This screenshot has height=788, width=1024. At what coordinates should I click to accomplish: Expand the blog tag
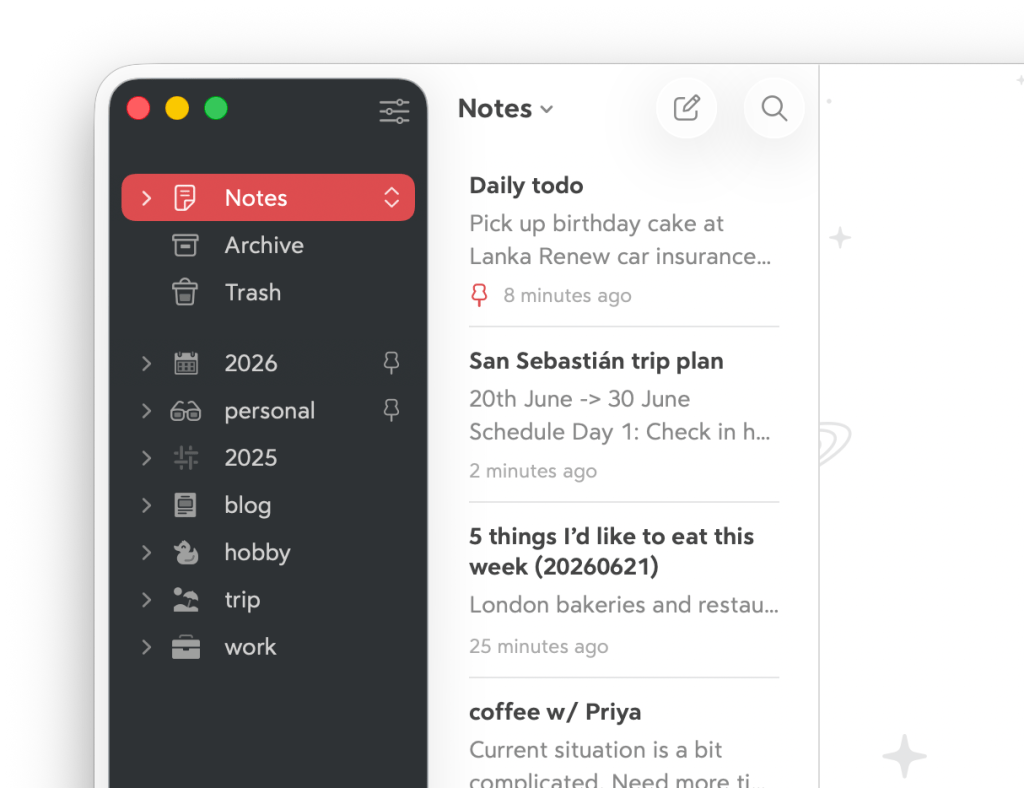click(147, 505)
